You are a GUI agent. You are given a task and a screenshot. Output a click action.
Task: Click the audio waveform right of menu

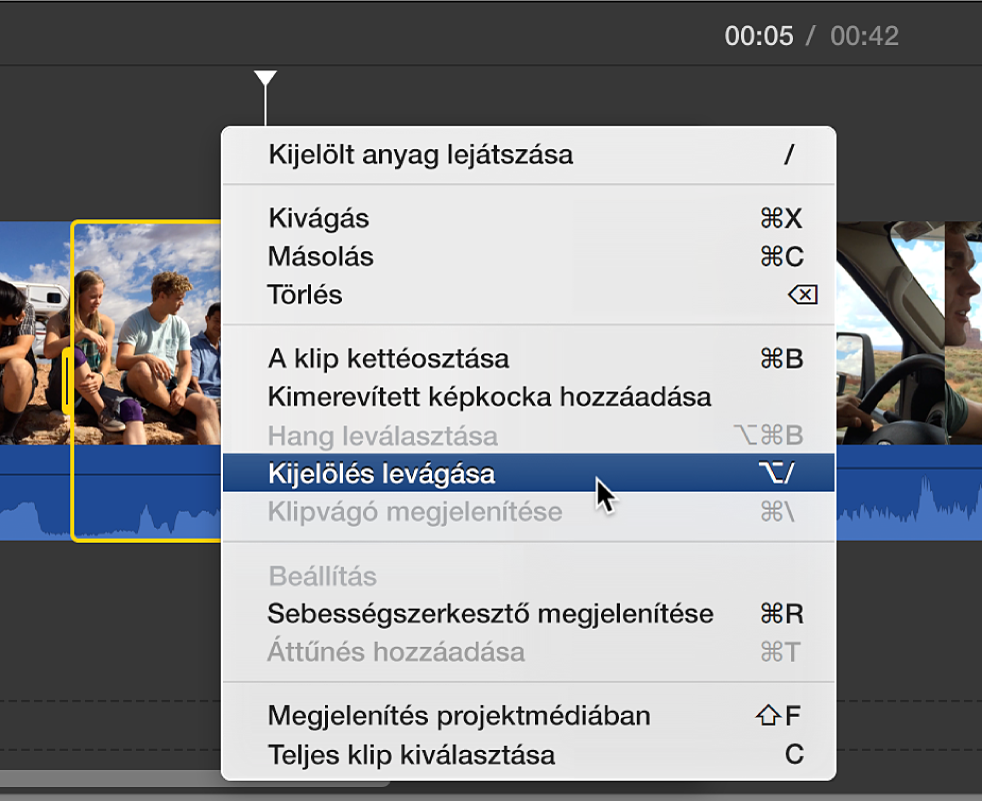click(x=905, y=495)
